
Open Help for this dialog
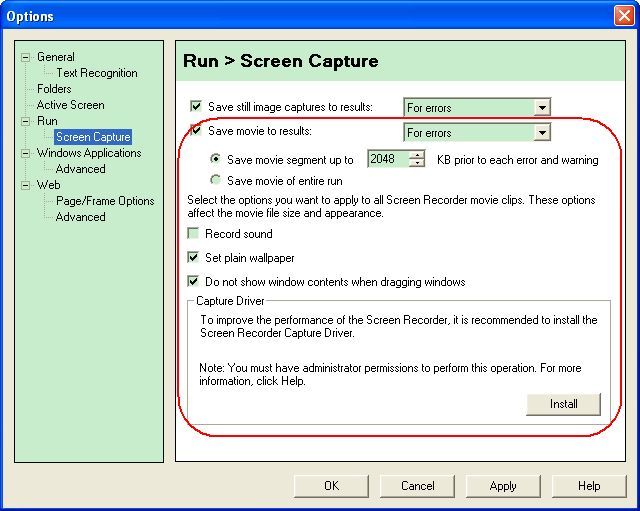589,486
